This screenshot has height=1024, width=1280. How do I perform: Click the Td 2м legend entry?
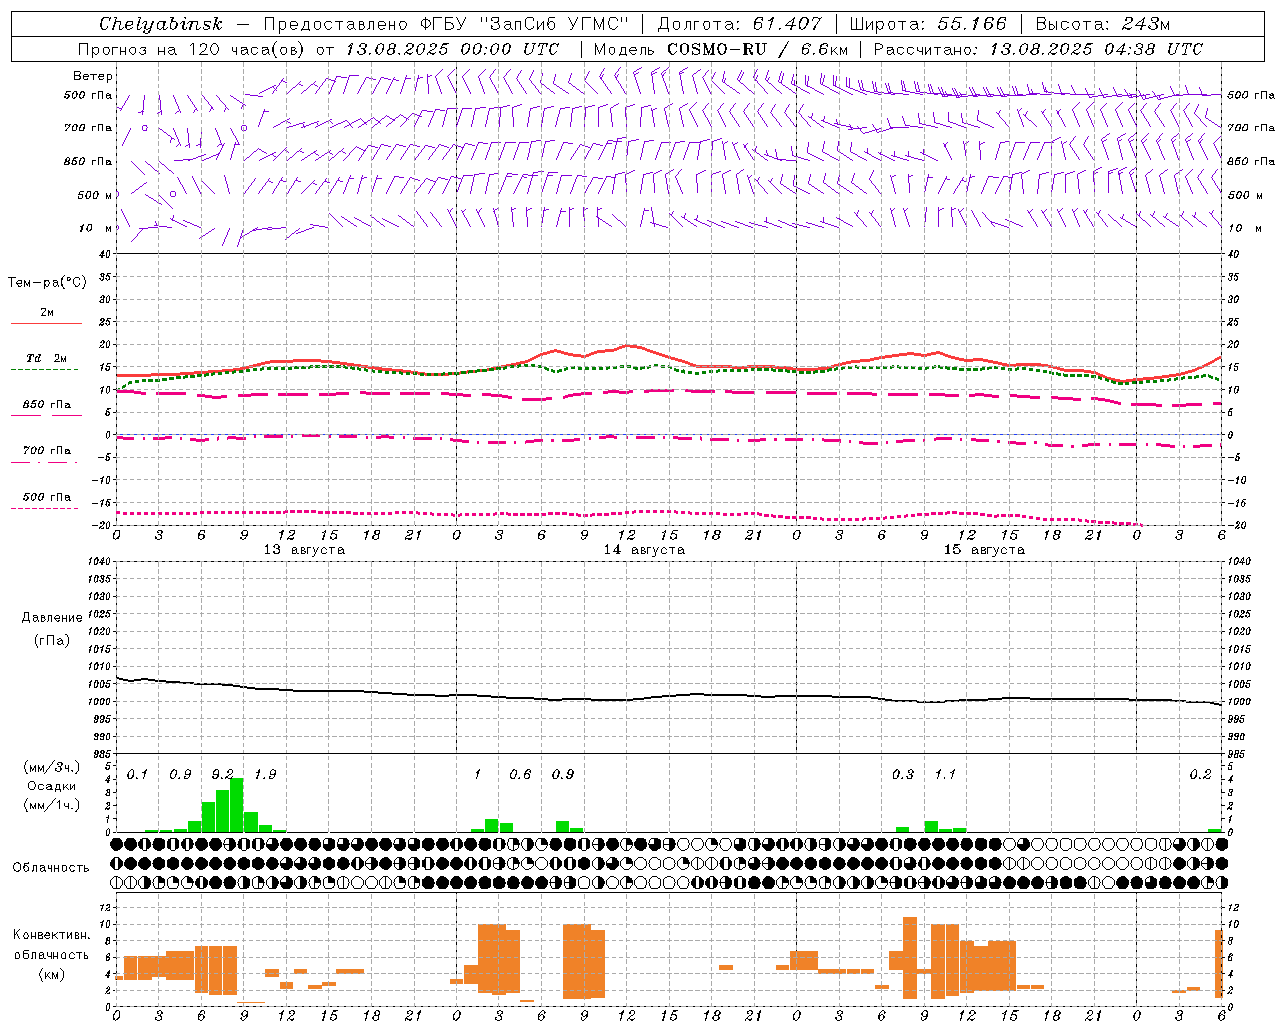(x=47, y=358)
